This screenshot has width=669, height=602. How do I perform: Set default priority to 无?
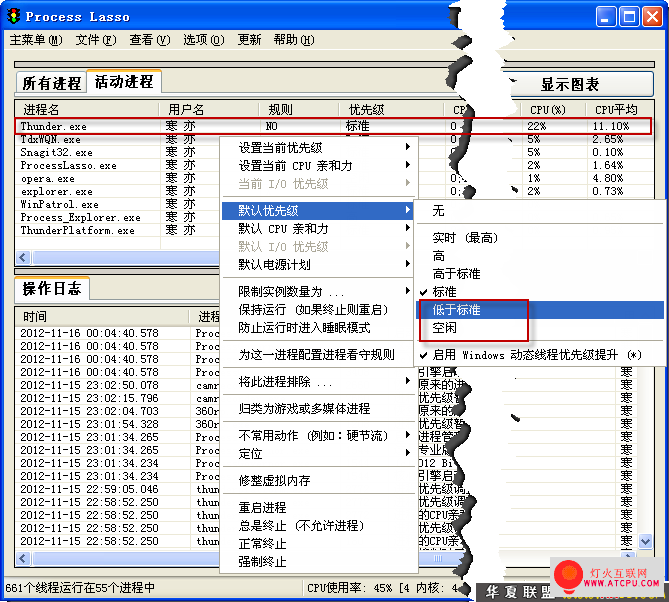[540, 210]
